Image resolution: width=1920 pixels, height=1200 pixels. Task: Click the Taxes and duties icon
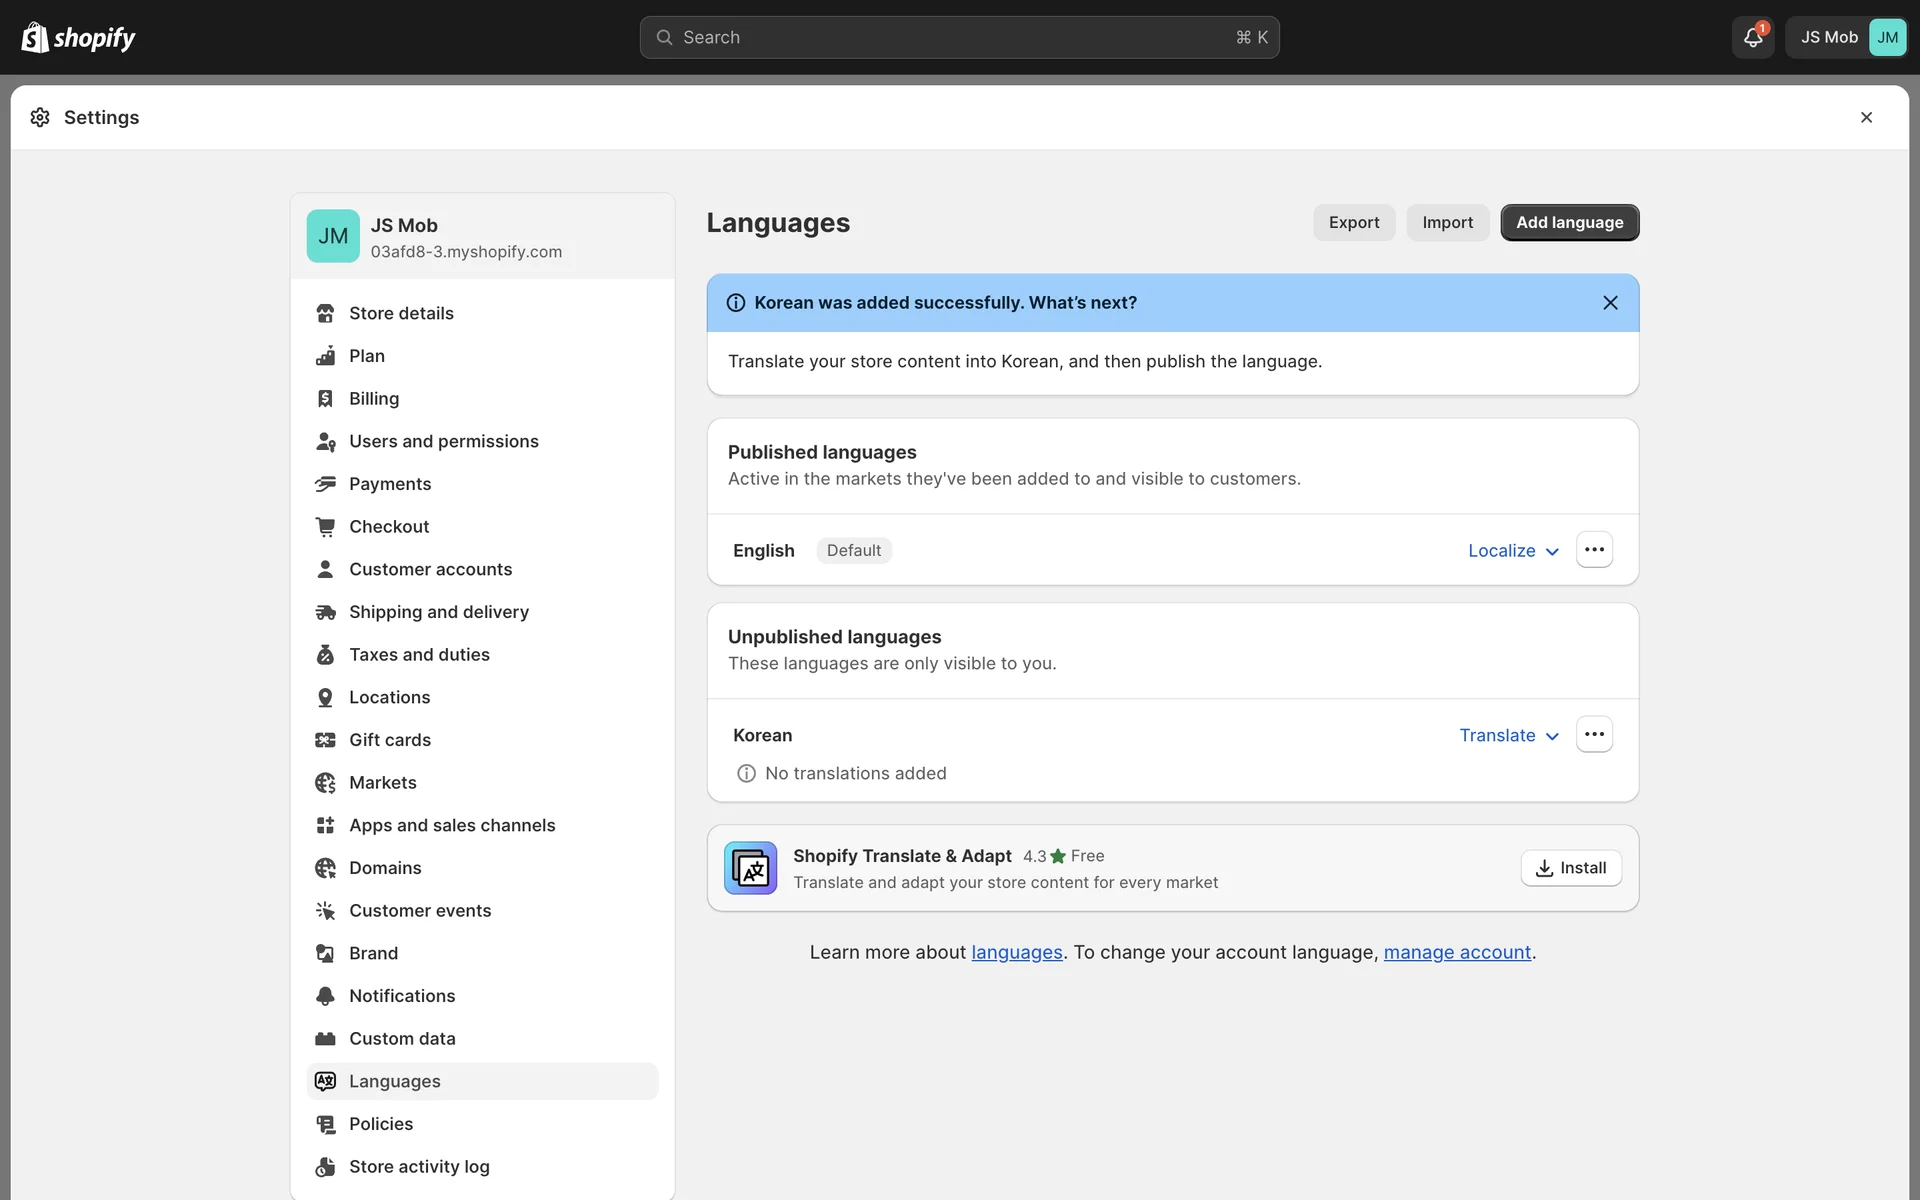[x=325, y=655]
